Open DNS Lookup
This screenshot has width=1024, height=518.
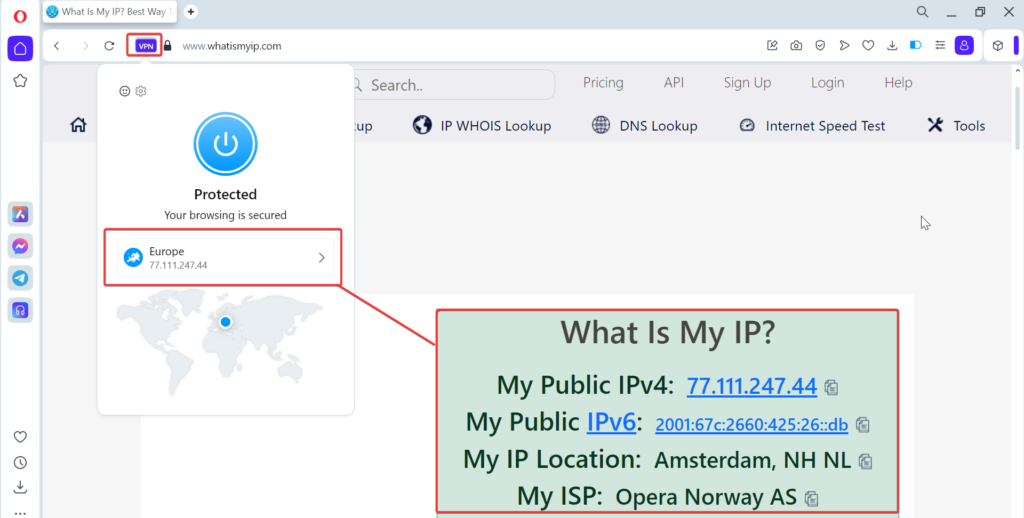[645, 125]
